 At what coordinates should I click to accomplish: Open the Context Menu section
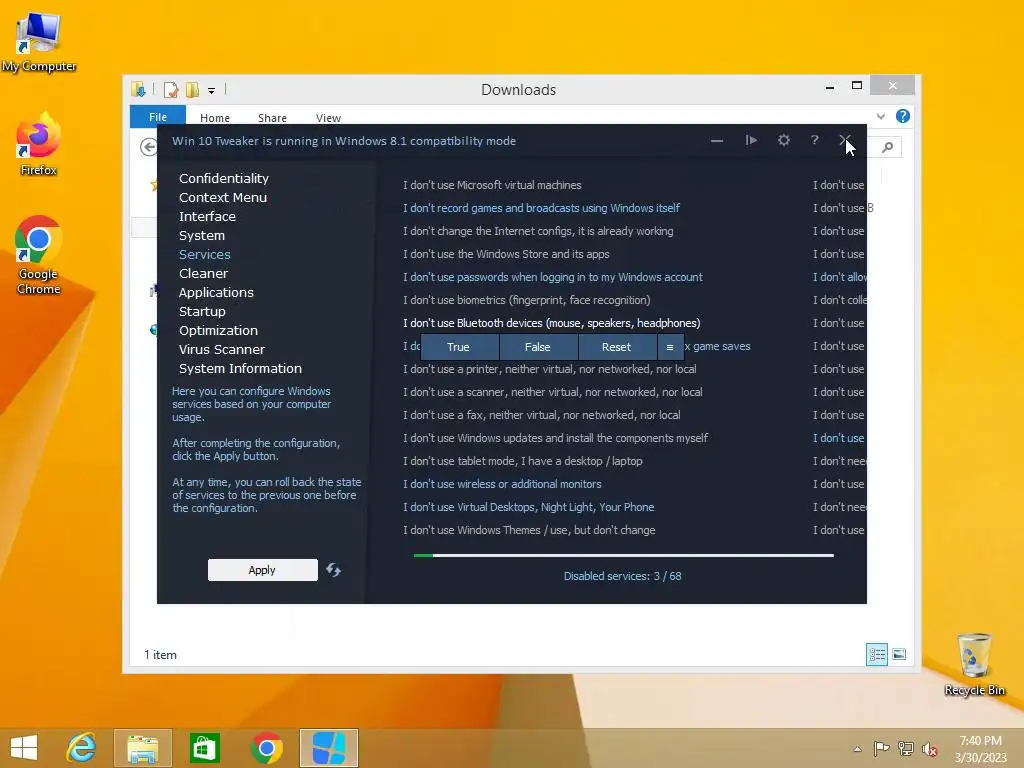click(x=223, y=197)
